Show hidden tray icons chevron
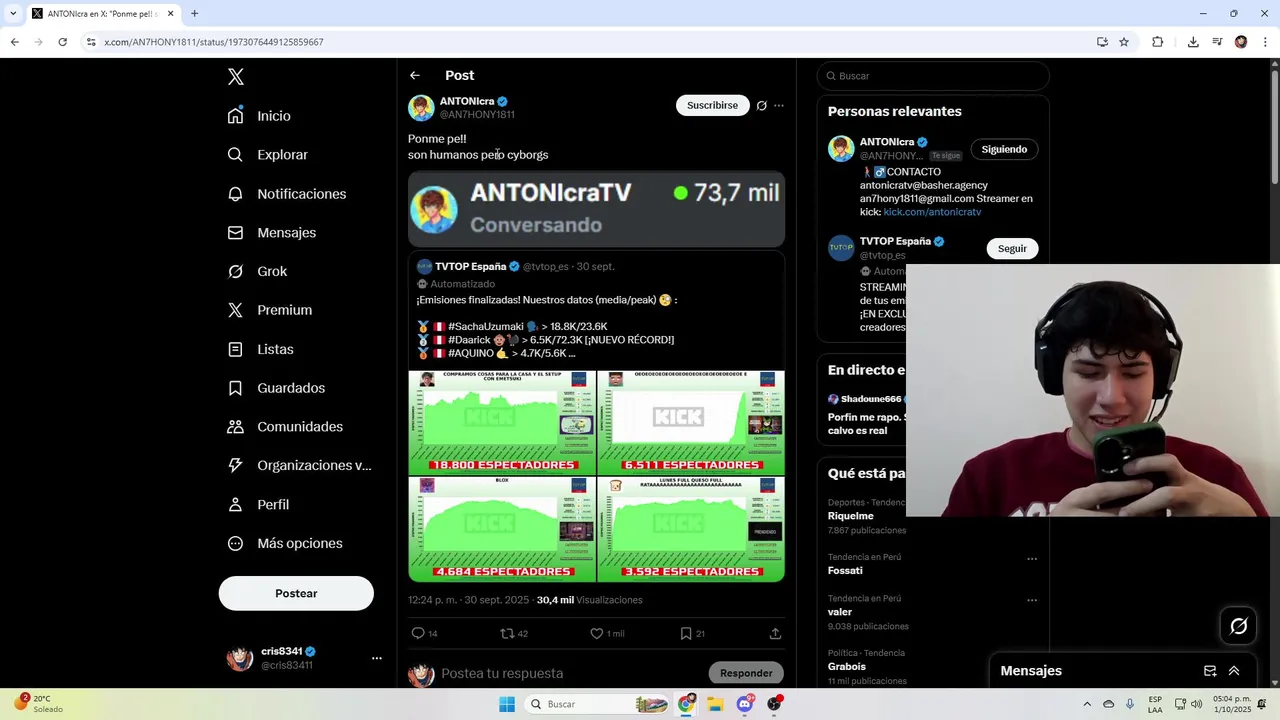Viewport: 1280px width, 720px height. 1087,704
